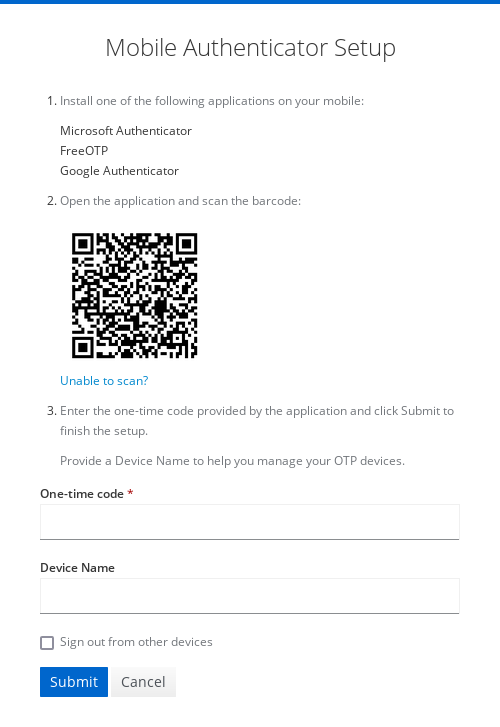
Task: Click the "Sign out from other devices" label
Action: (x=136, y=642)
